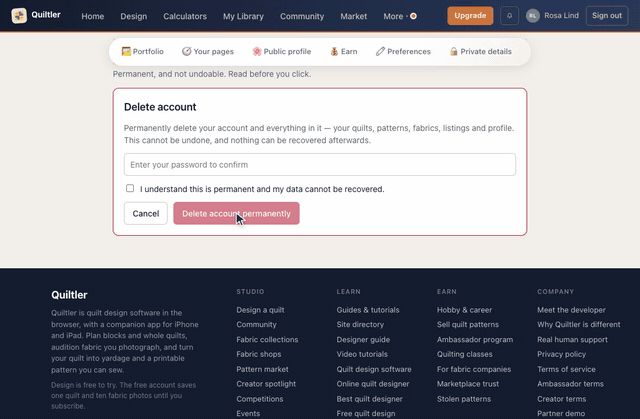Open Competitions footer link
The width and height of the screenshot is (640, 419).
260,399
